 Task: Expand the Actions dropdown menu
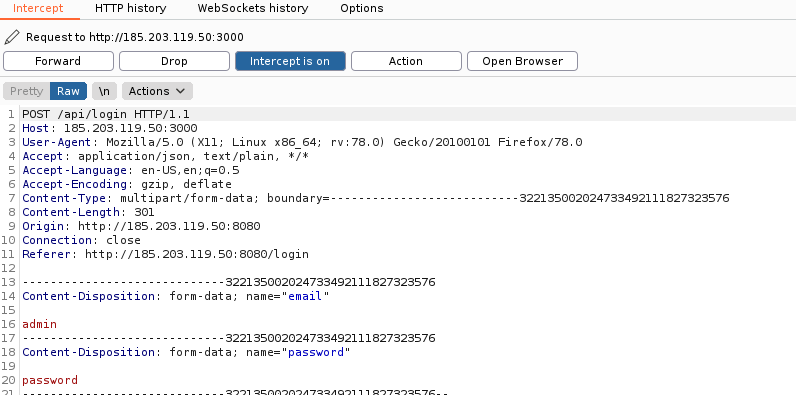click(x=157, y=91)
